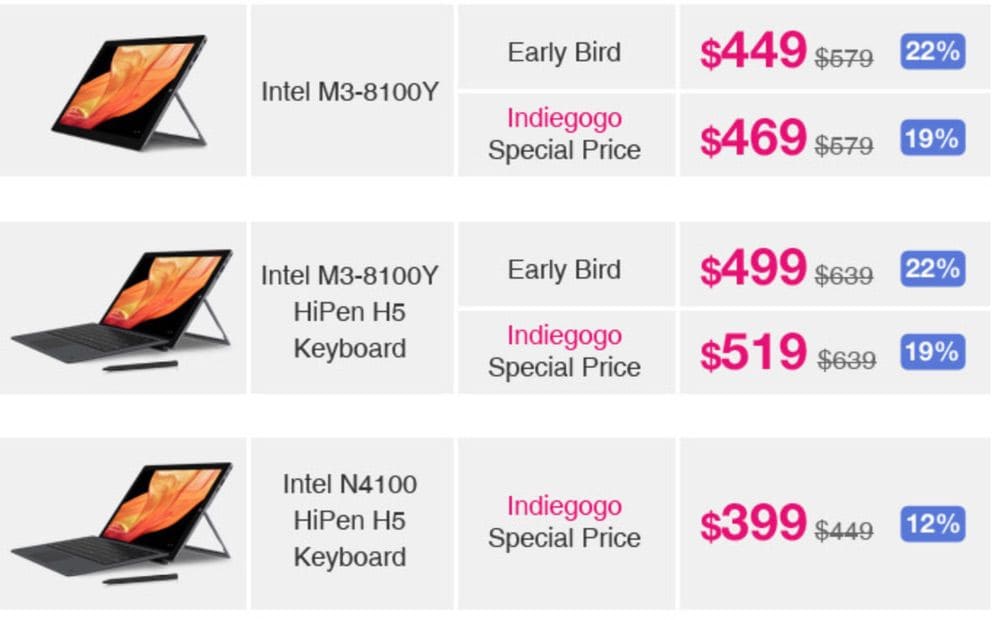Click the $519 price
This screenshot has height=620, width=1000.
[753, 353]
